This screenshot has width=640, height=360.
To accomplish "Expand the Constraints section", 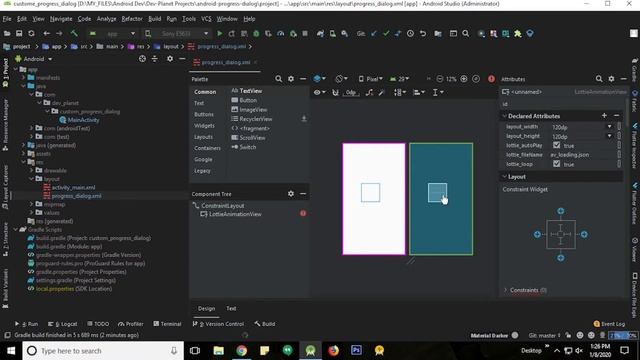I will (506, 290).
